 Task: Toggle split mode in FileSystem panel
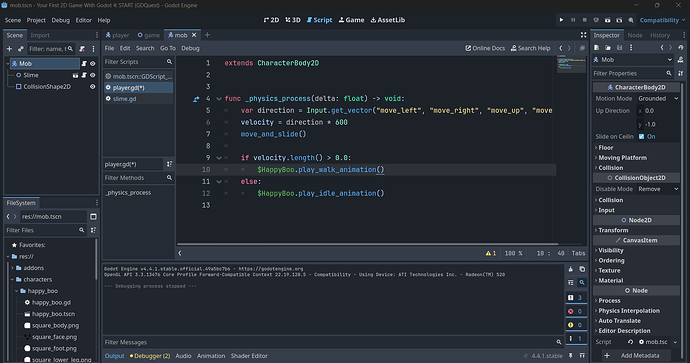pos(93,216)
